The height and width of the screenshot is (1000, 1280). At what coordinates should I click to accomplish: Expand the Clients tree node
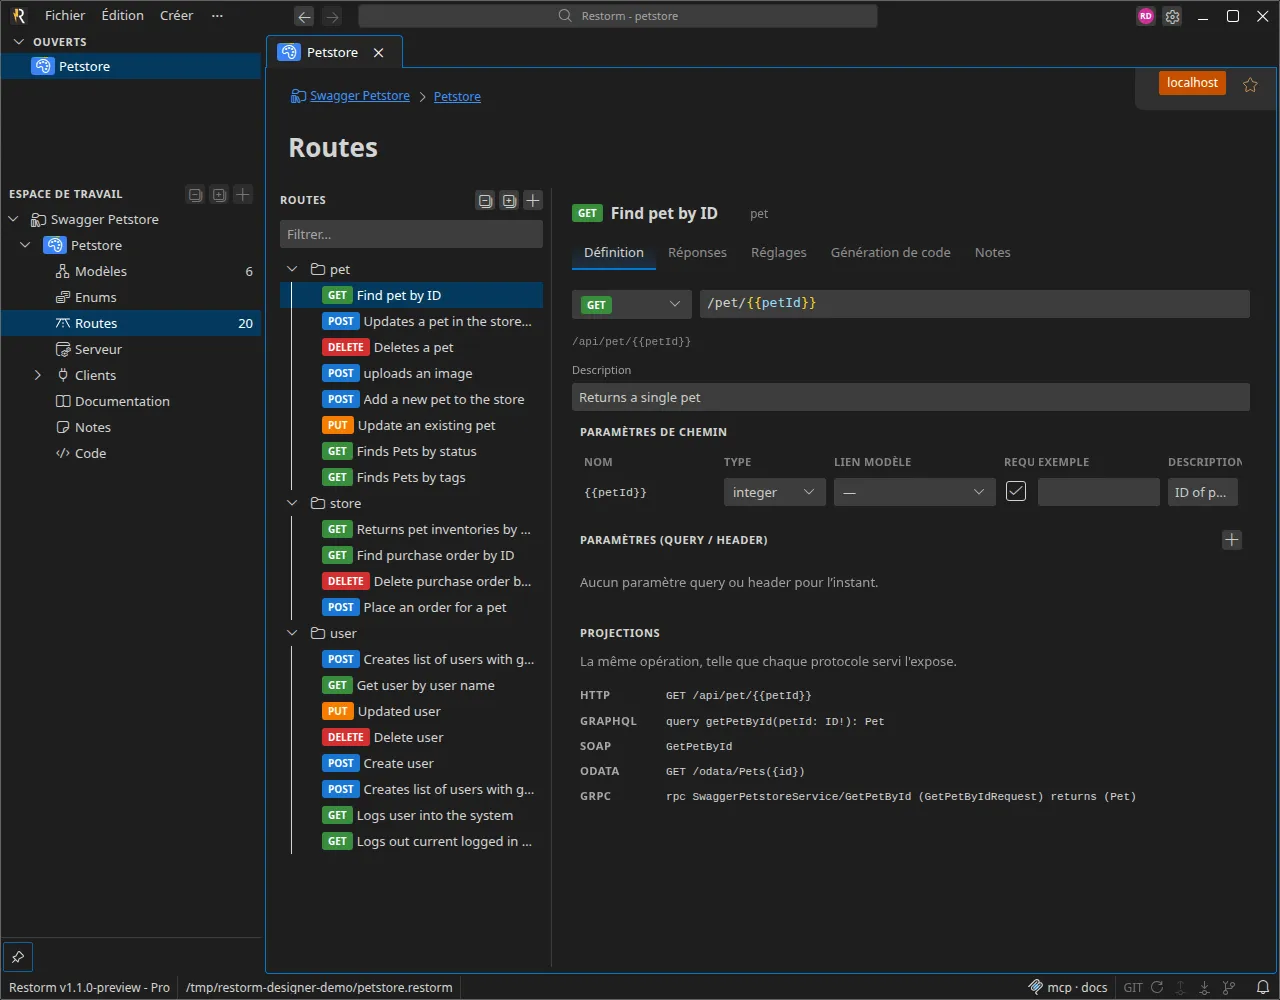38,375
